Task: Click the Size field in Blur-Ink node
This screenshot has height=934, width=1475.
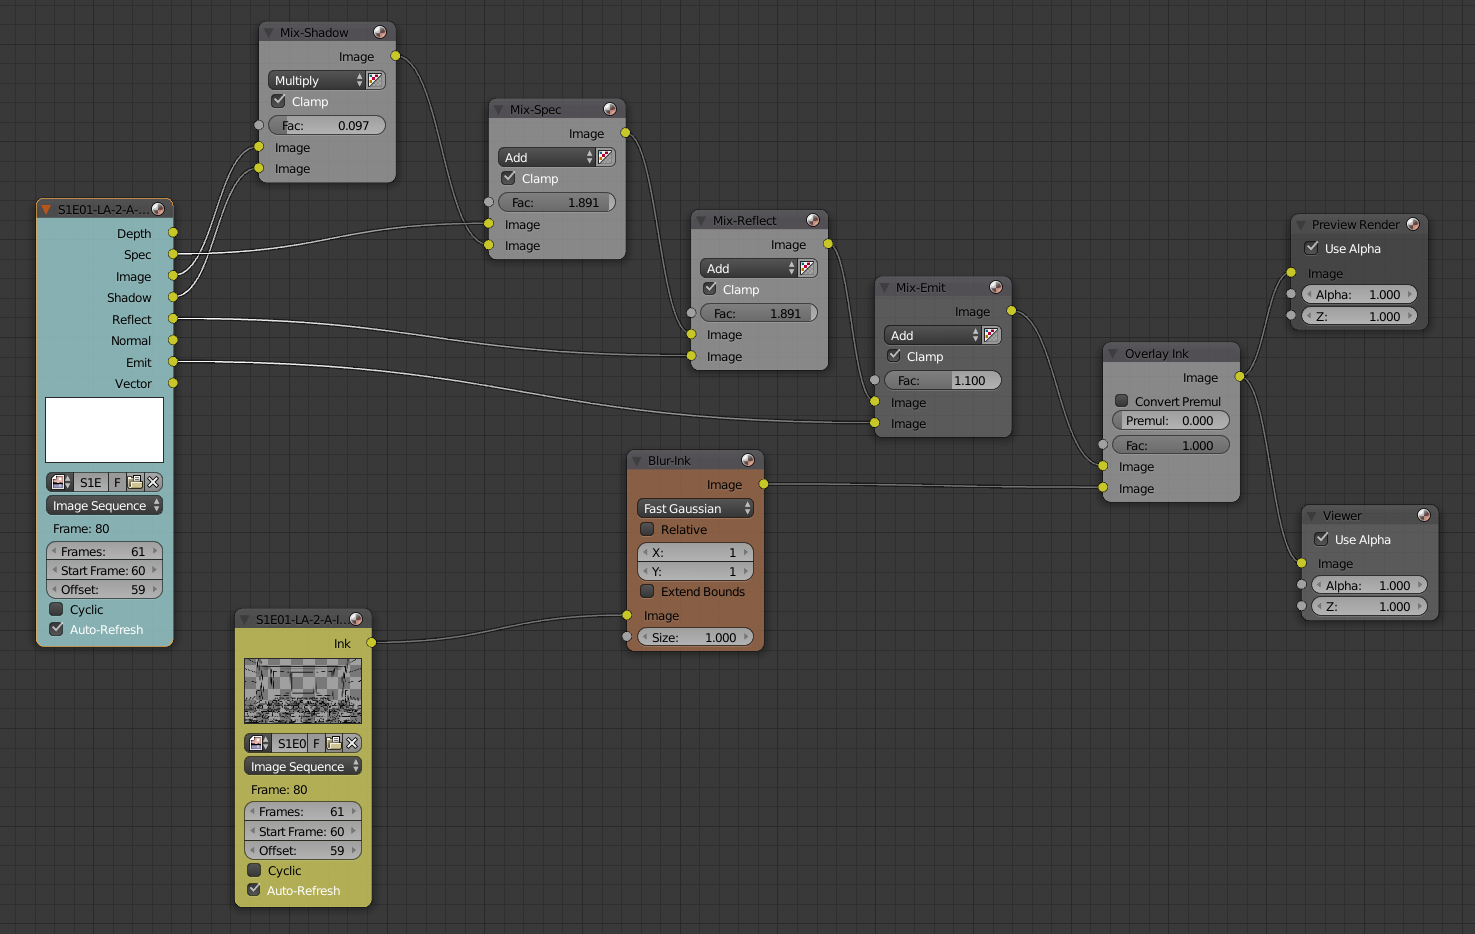Action: tap(695, 637)
